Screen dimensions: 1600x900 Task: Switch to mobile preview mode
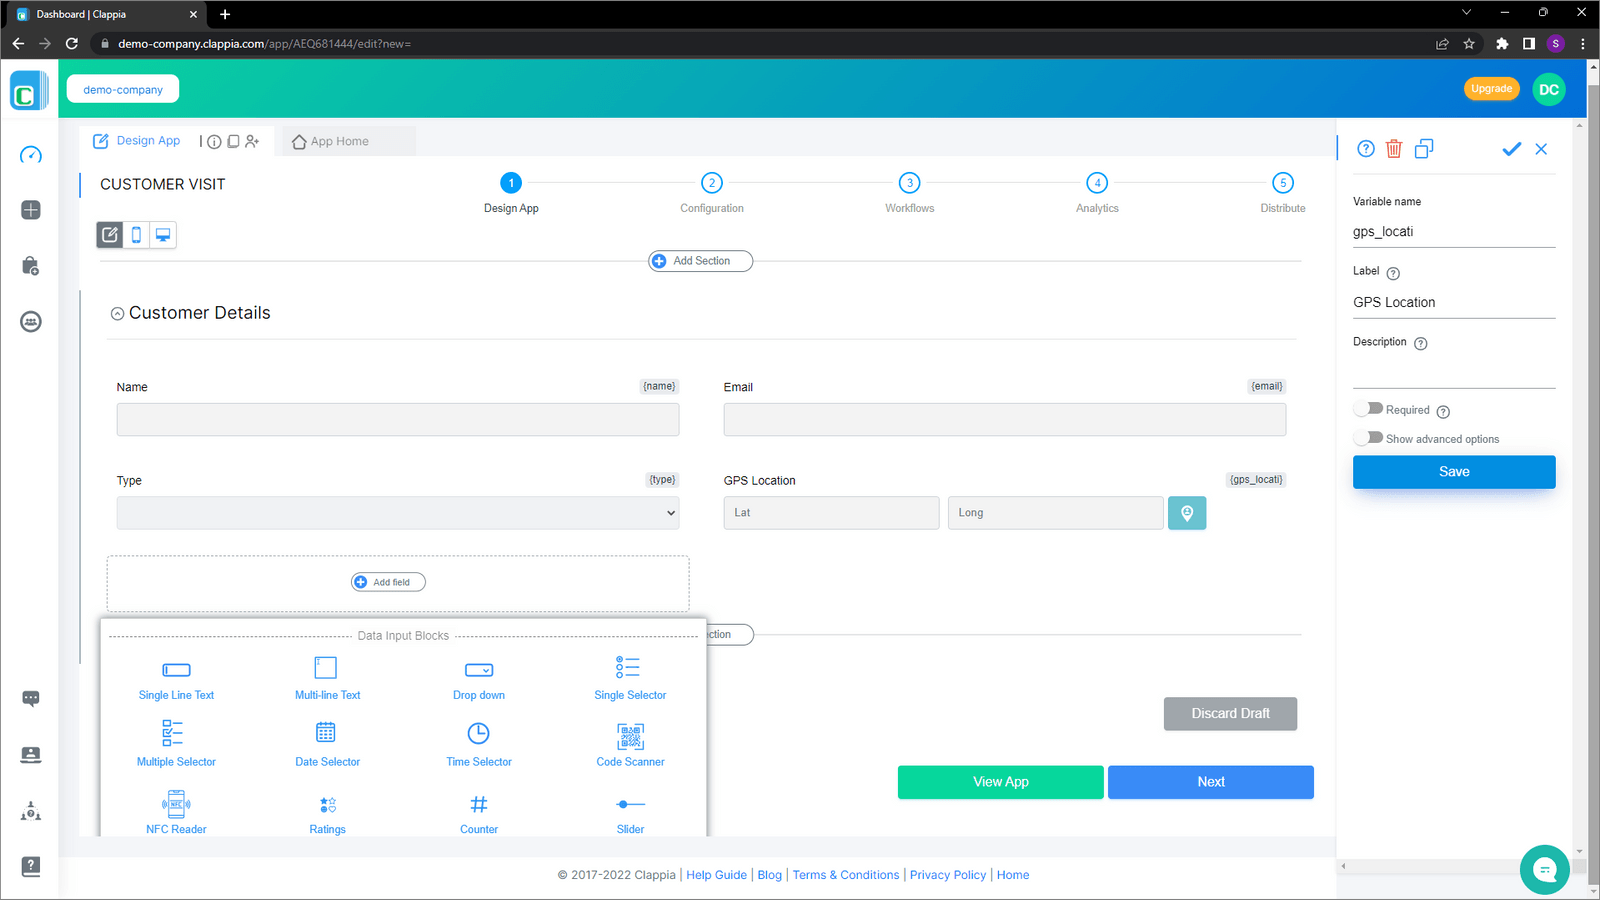[x=136, y=234]
